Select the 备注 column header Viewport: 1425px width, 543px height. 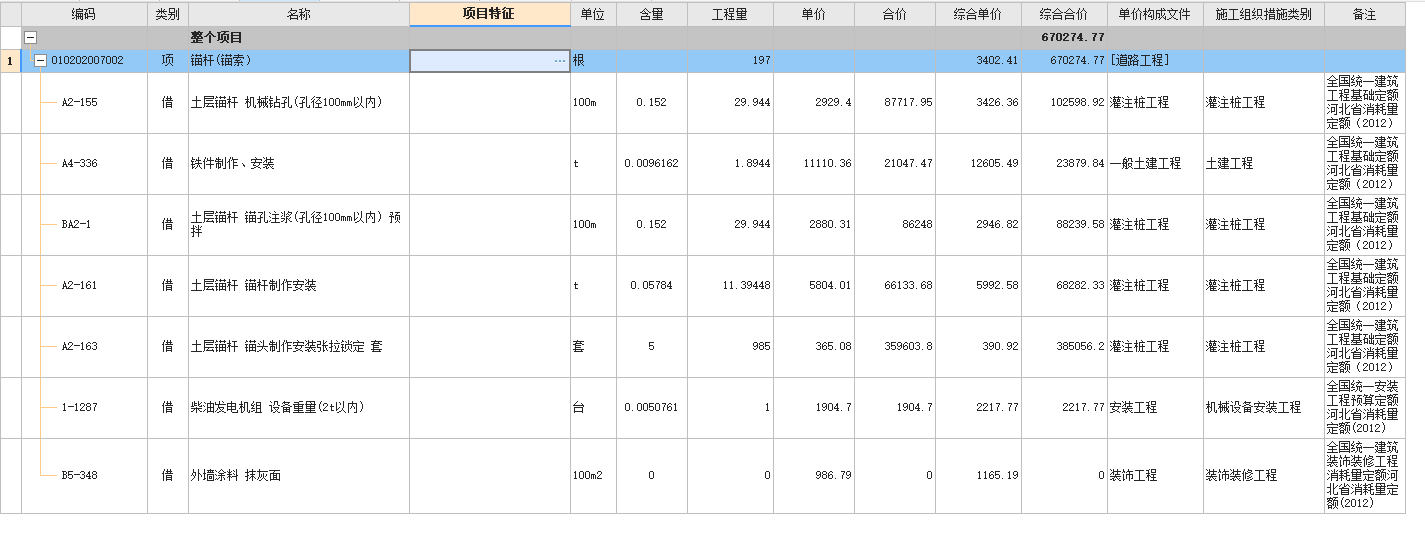[x=1363, y=15]
